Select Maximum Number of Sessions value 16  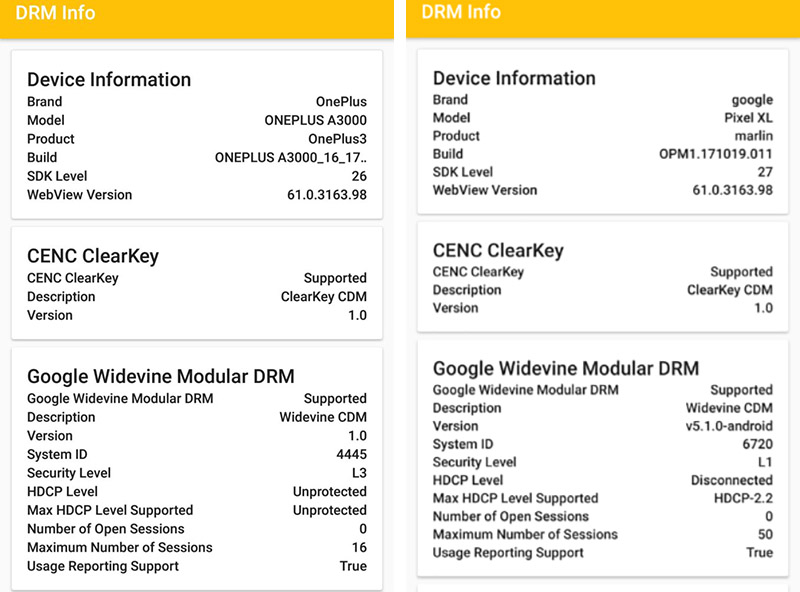pos(359,548)
